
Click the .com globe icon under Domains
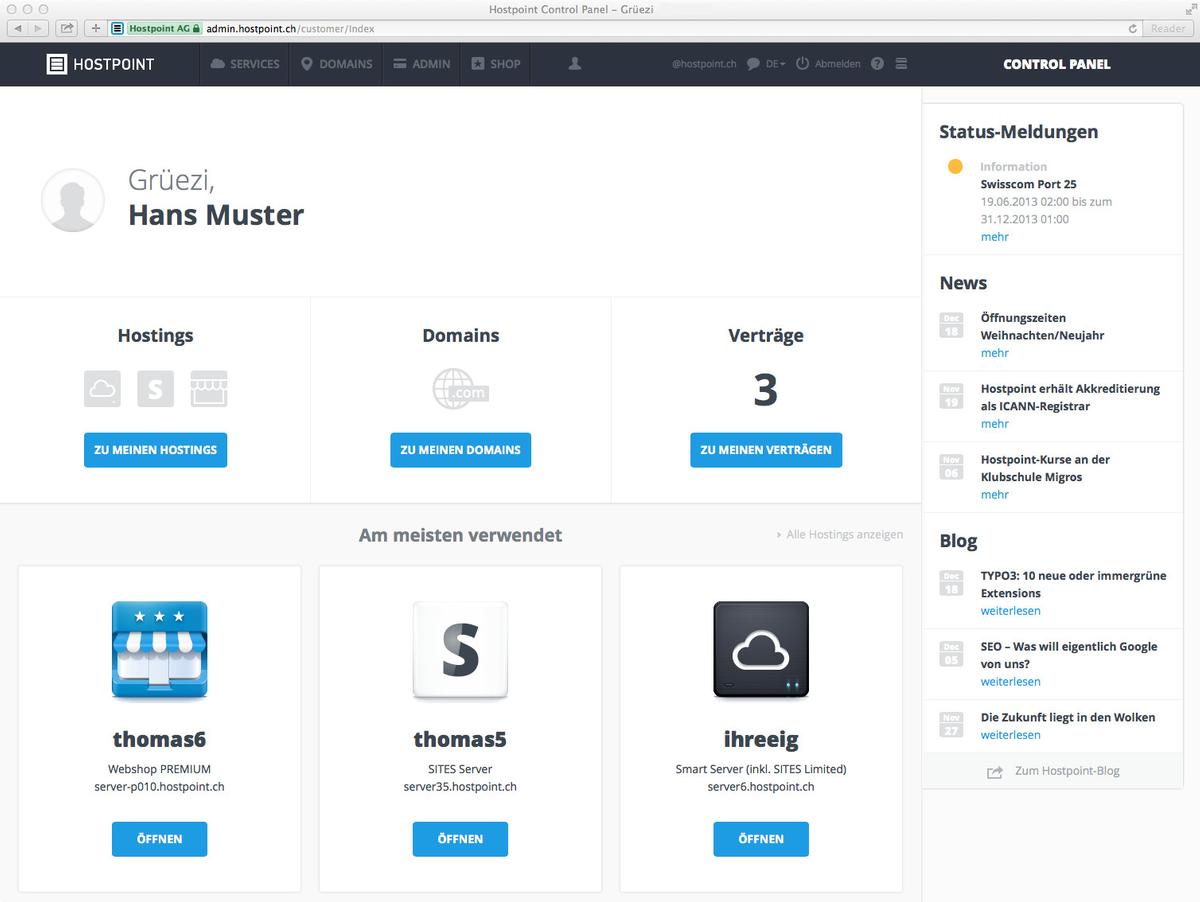coord(460,389)
